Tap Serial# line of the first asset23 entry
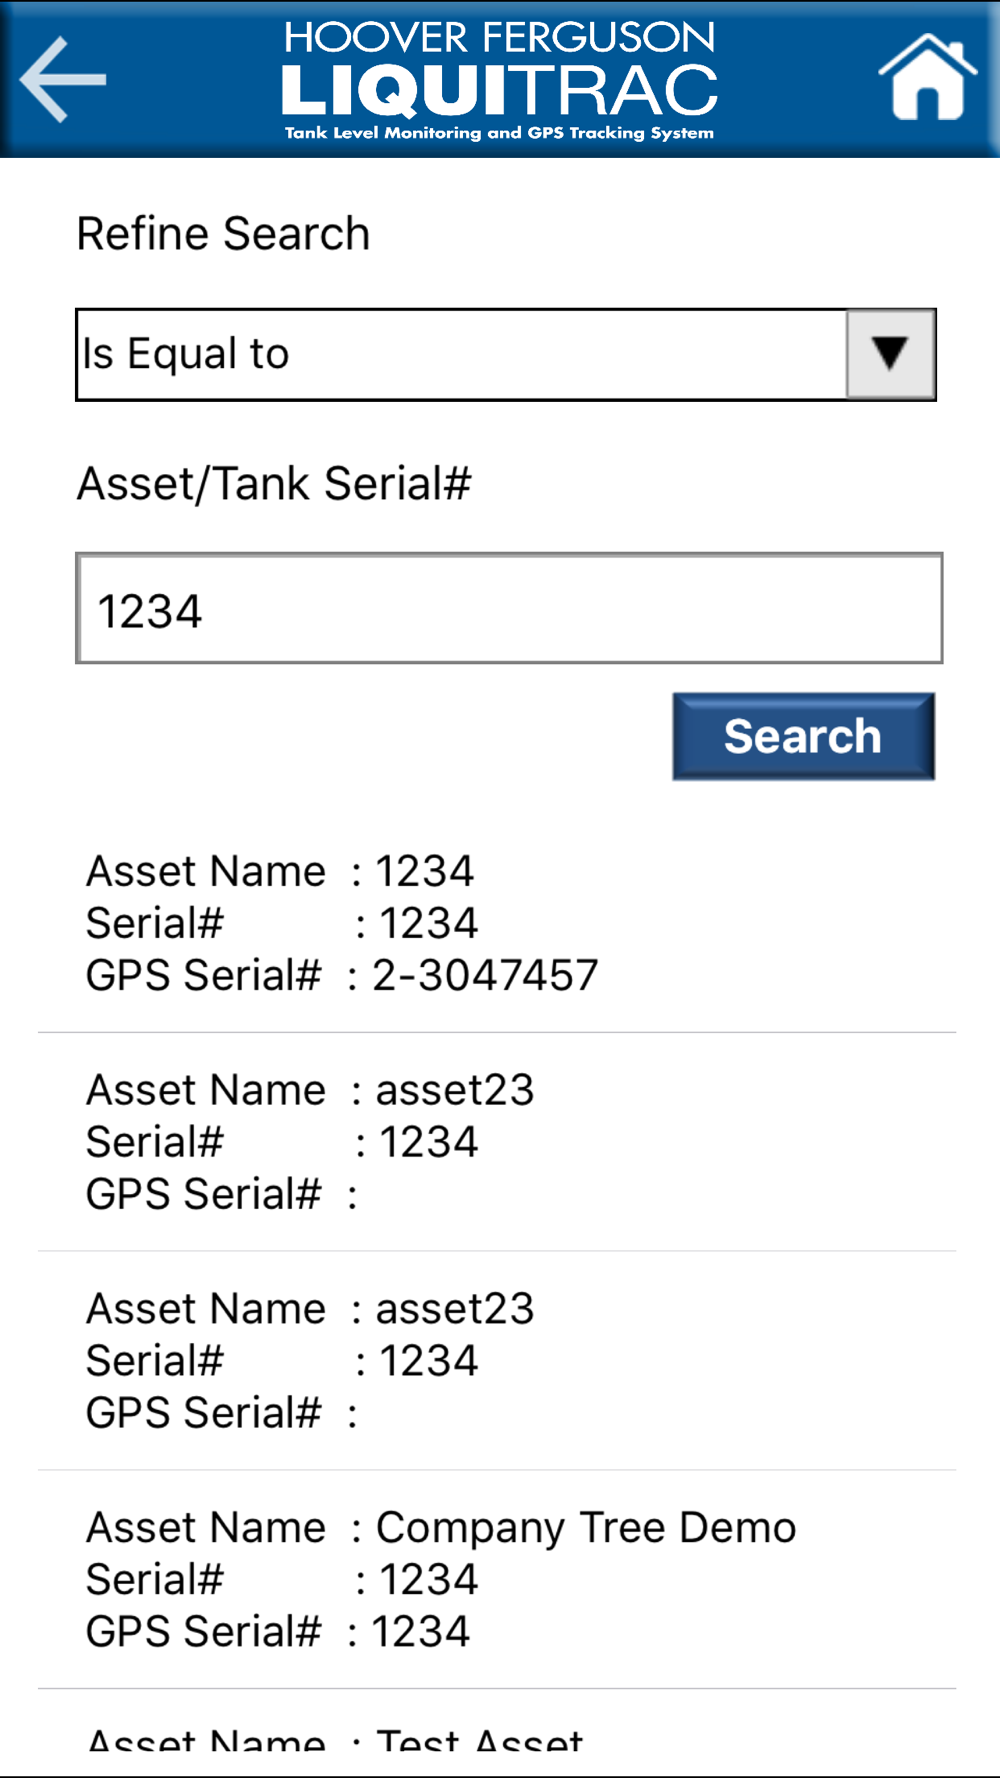The image size is (1000, 1778). (282, 1142)
